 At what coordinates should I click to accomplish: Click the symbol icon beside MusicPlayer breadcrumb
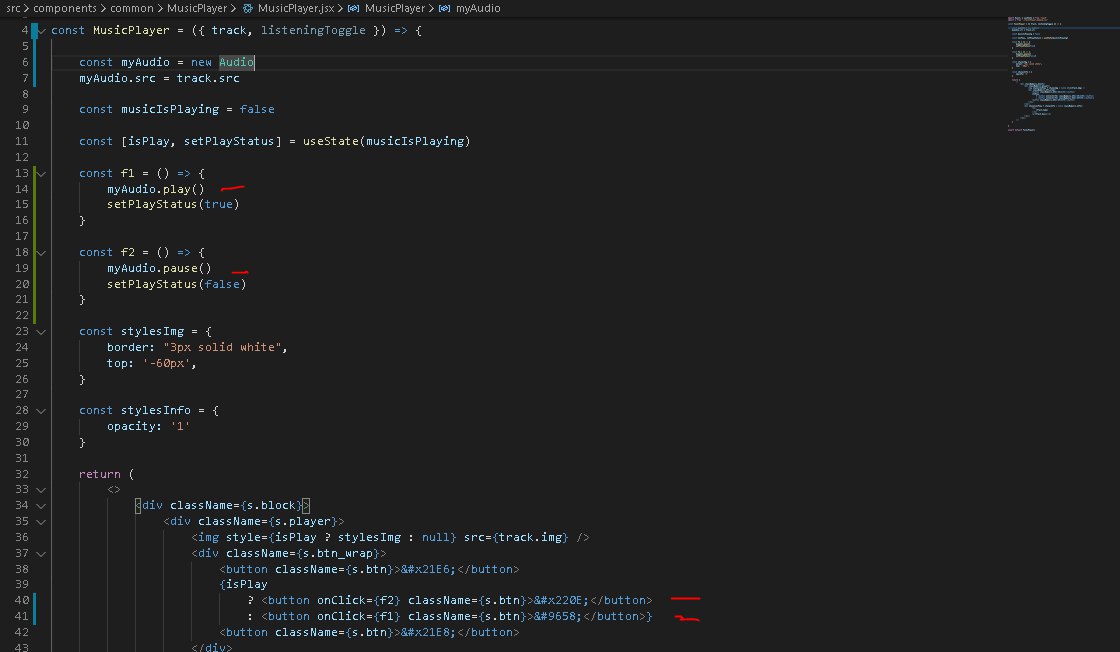(353, 8)
